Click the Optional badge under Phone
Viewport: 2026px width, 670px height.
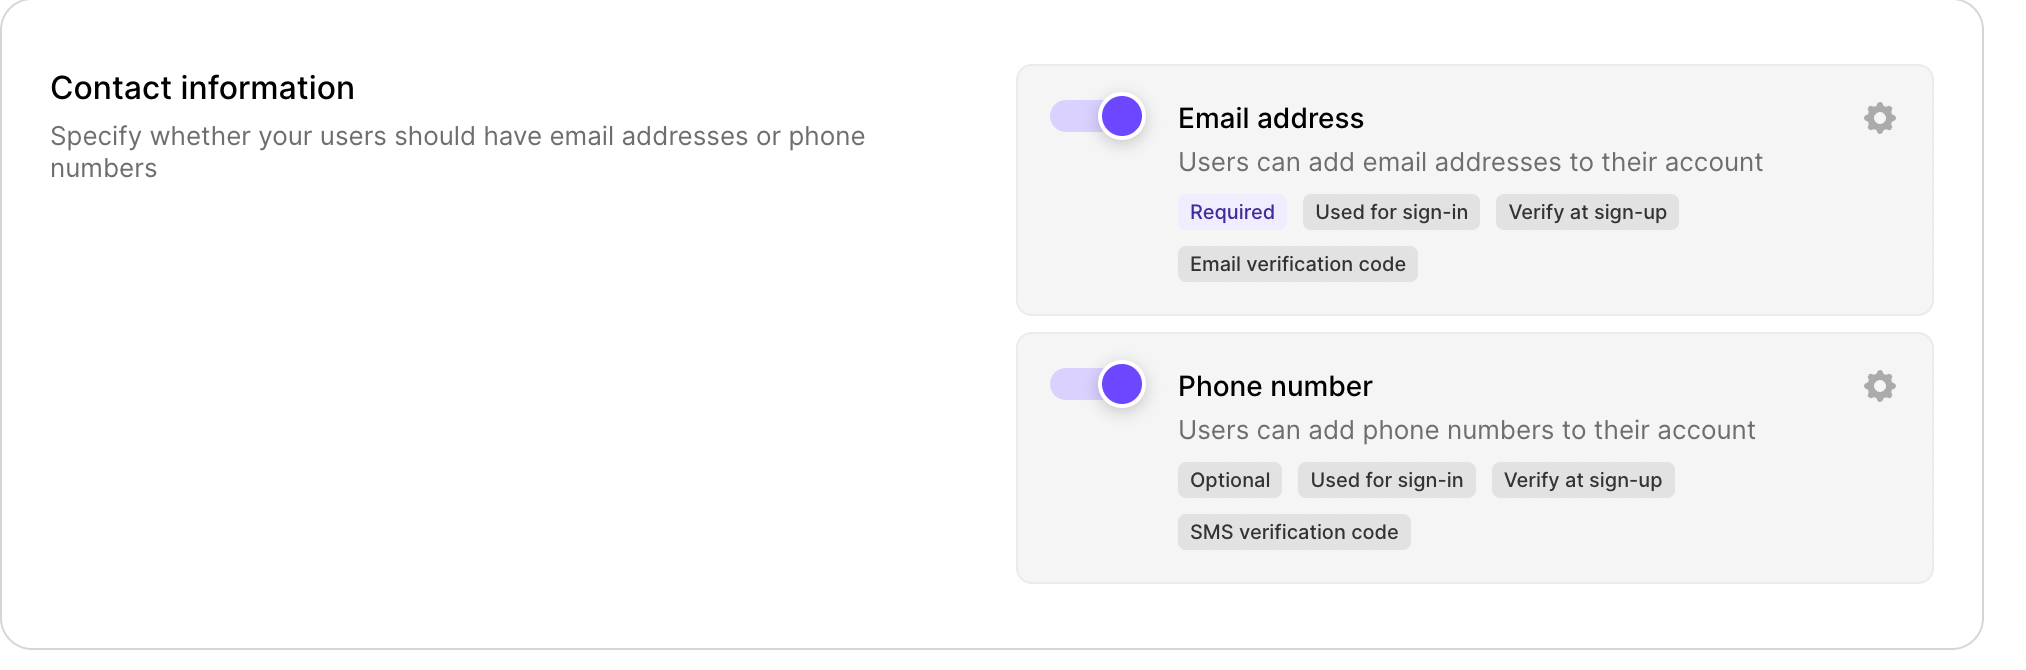(1229, 480)
